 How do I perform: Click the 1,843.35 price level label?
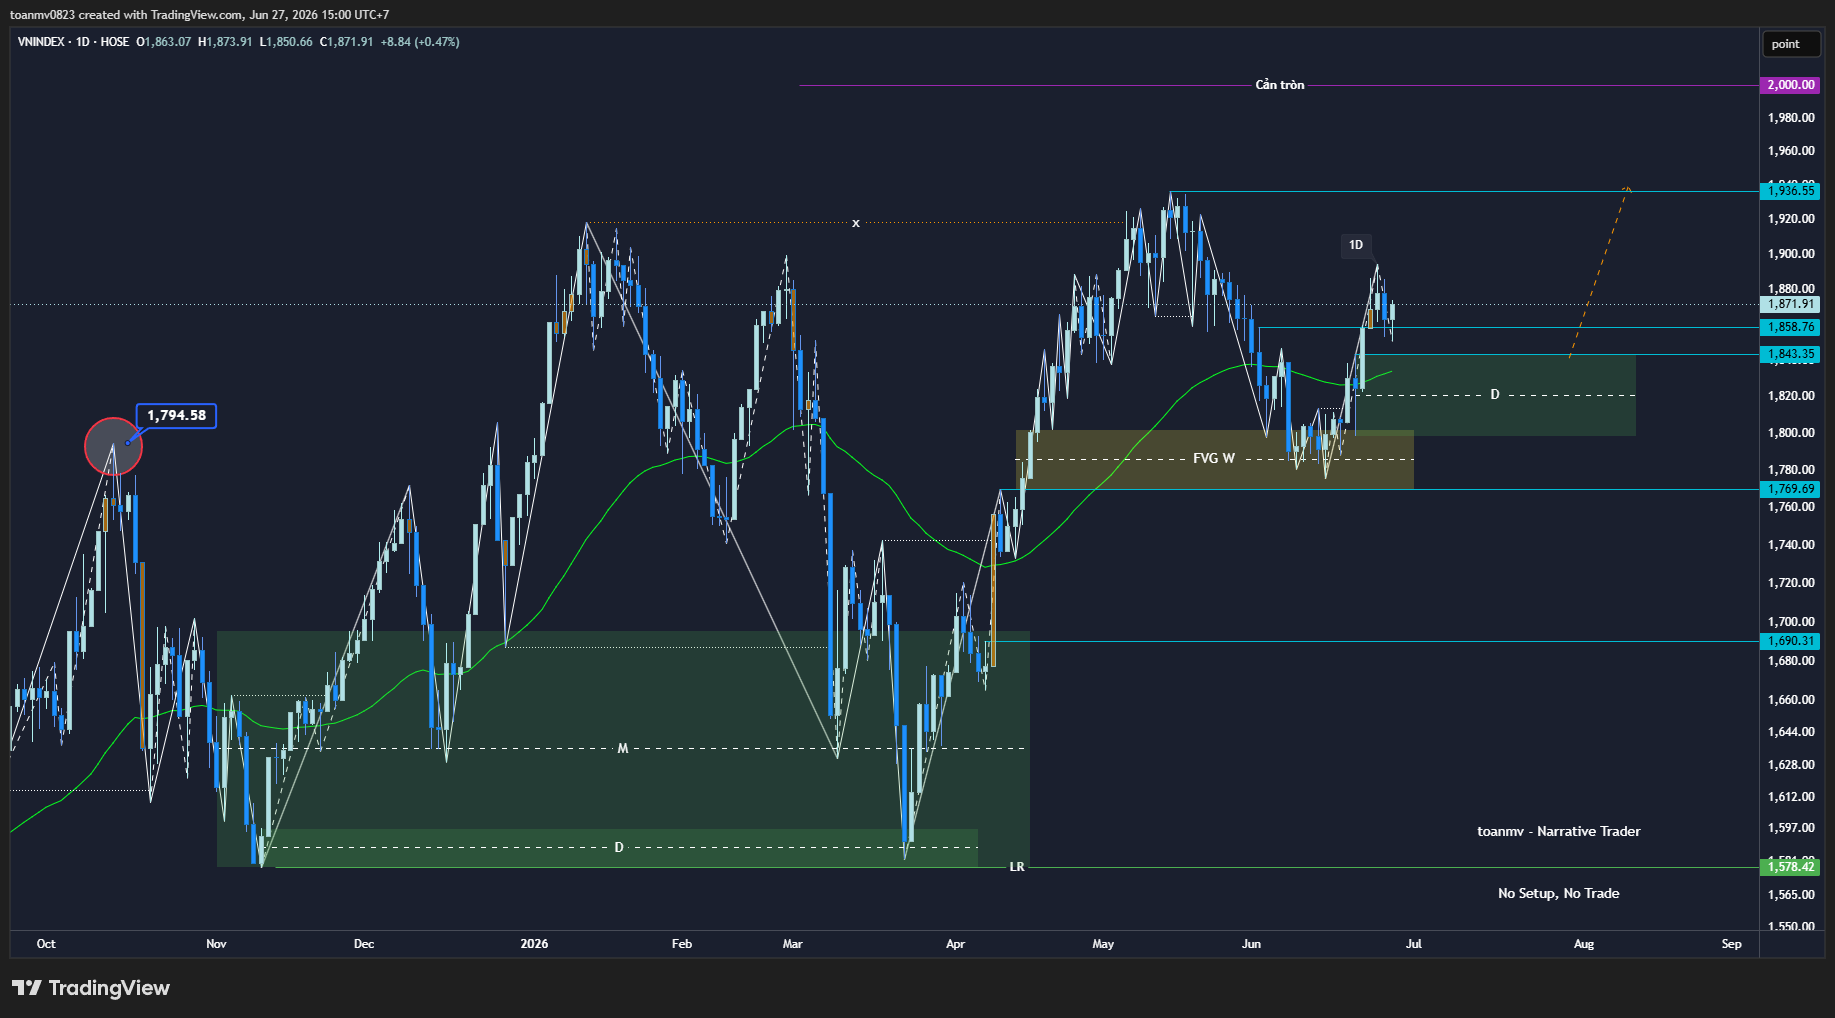pyautogui.click(x=1790, y=354)
